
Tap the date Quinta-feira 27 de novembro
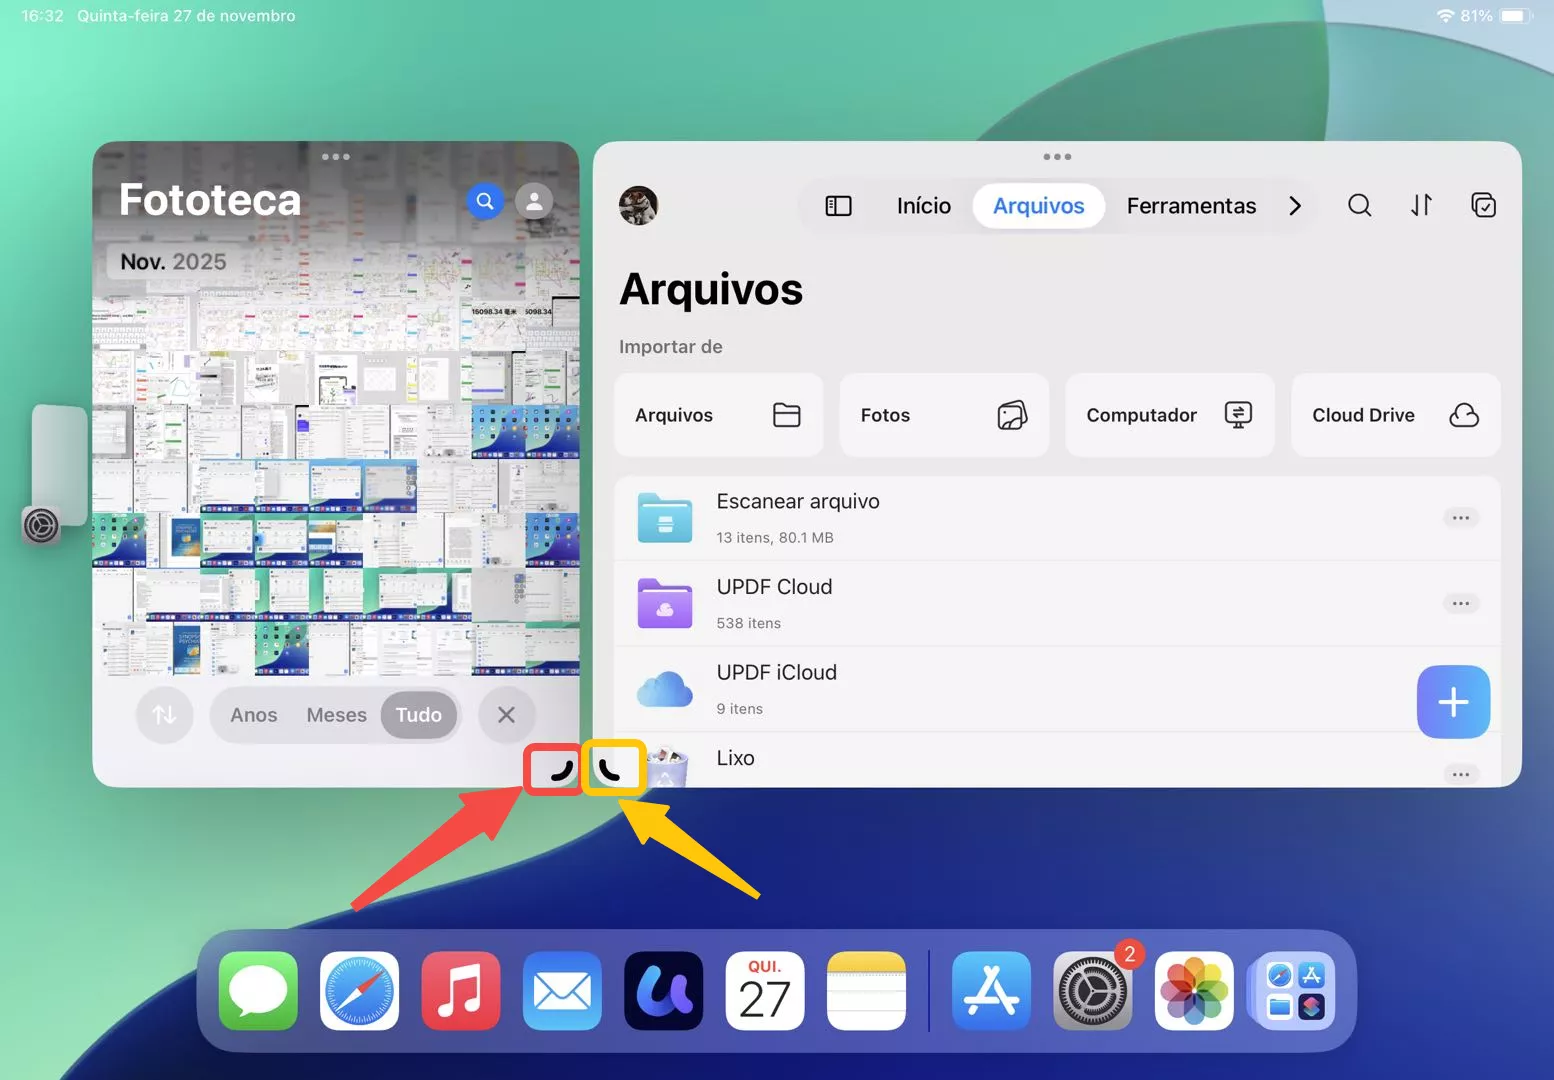tap(186, 16)
